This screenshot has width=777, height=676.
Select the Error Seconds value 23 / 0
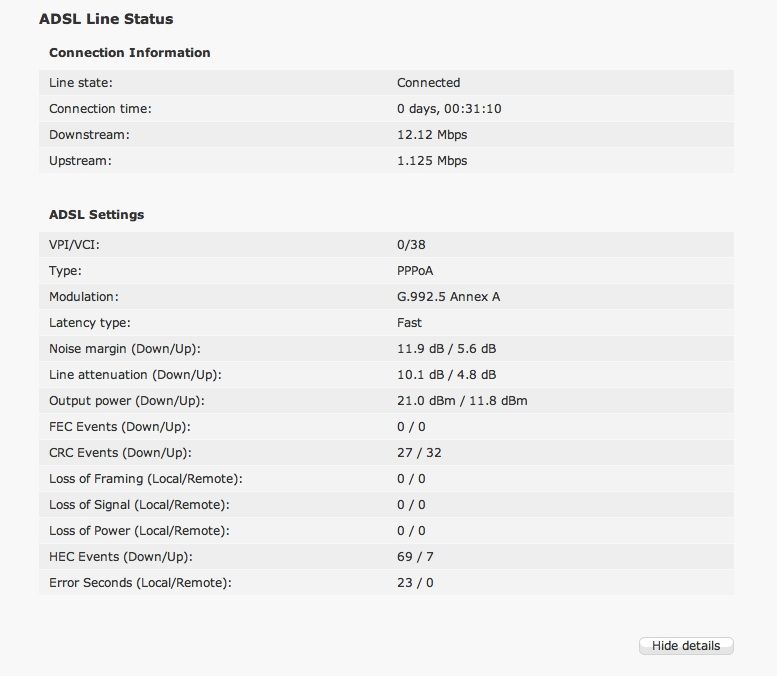coord(415,583)
